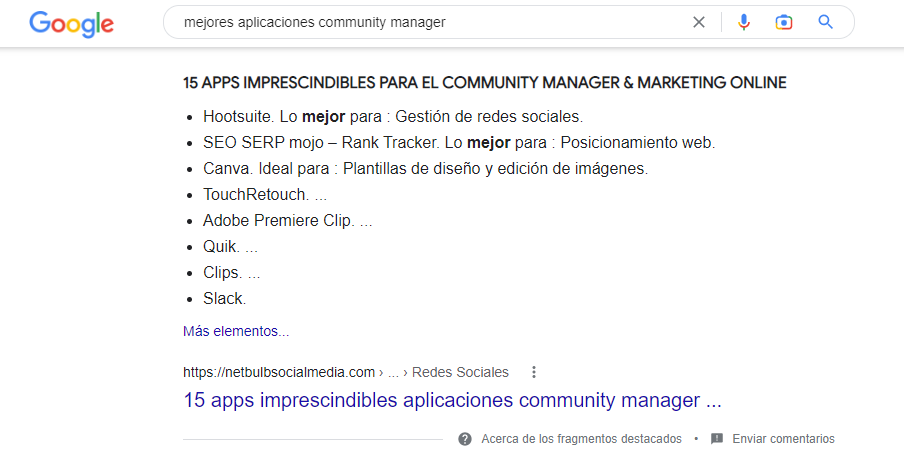The image size is (904, 466).
Task: Click the netbulbsocialmedia.com URL breadcrumb
Action: [x=346, y=372]
